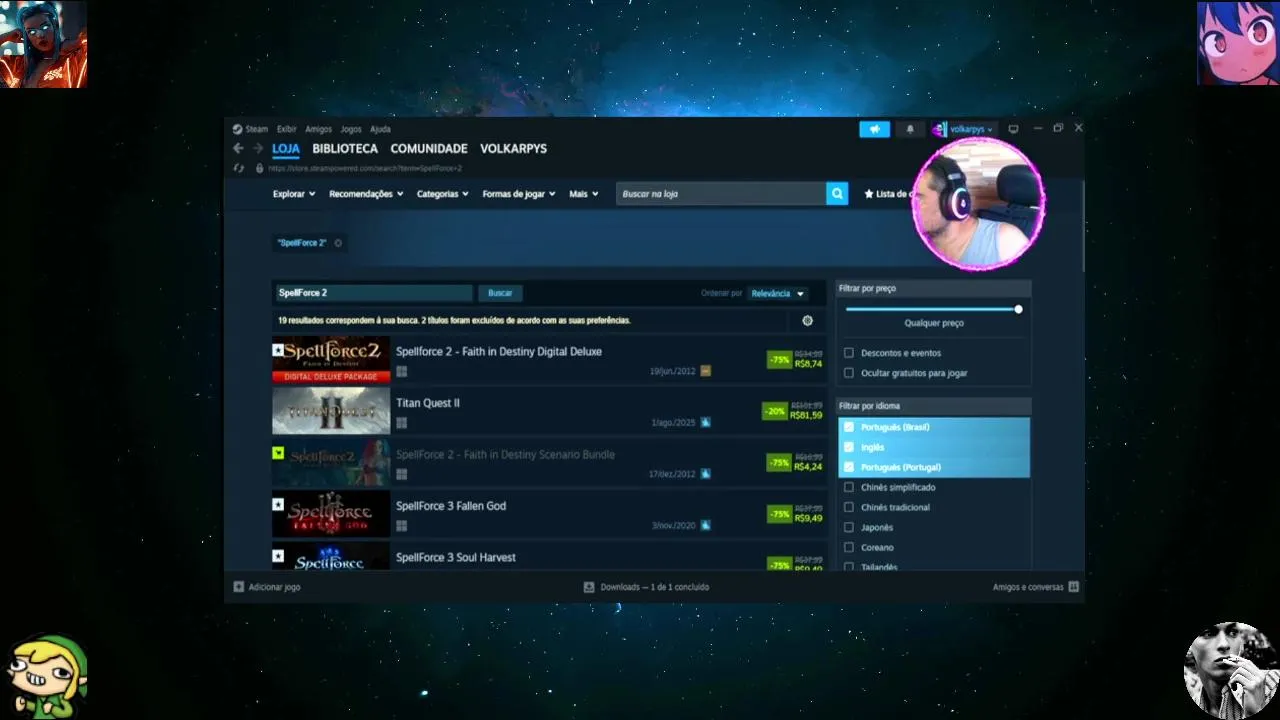The width and height of the screenshot is (1280, 720).
Task: Open the Relevância sort dropdown
Action: click(x=777, y=293)
